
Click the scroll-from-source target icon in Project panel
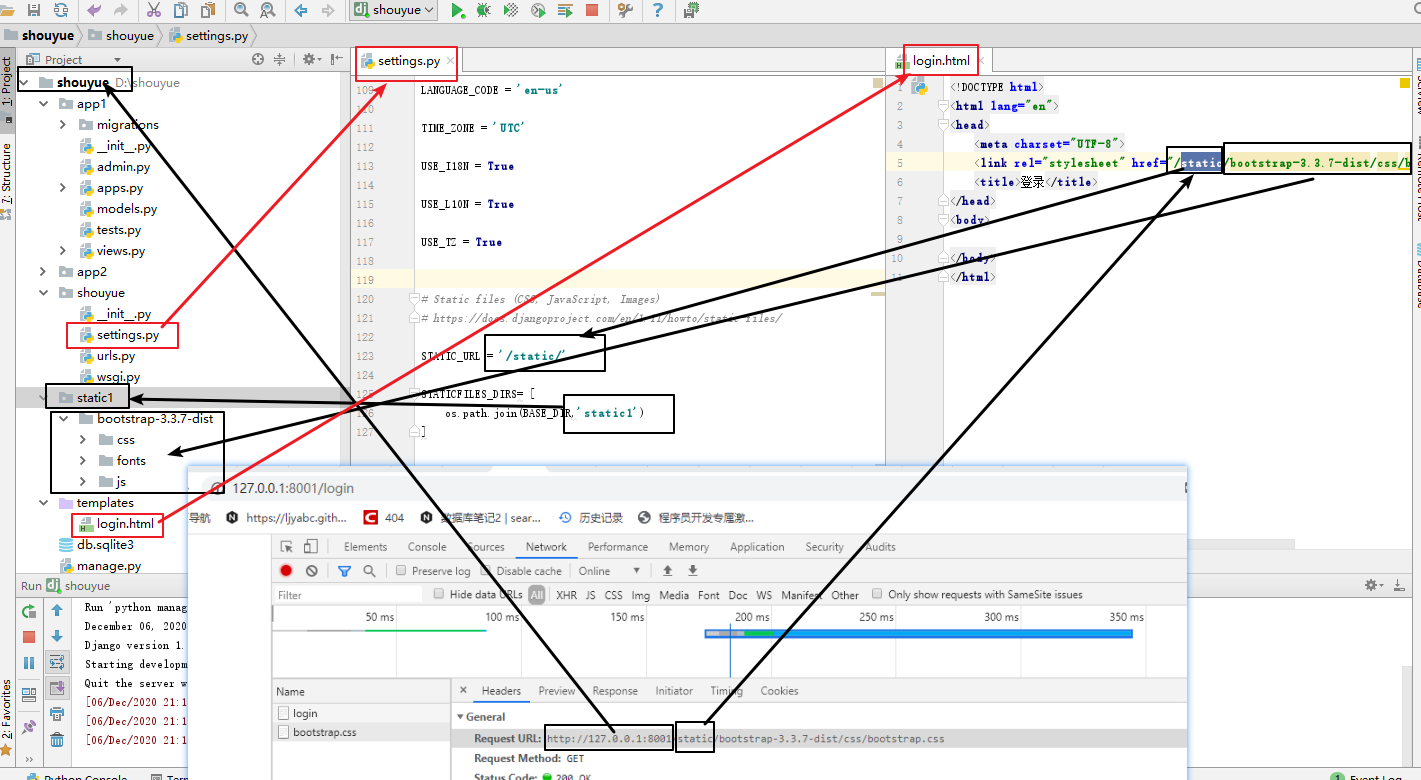[258, 60]
